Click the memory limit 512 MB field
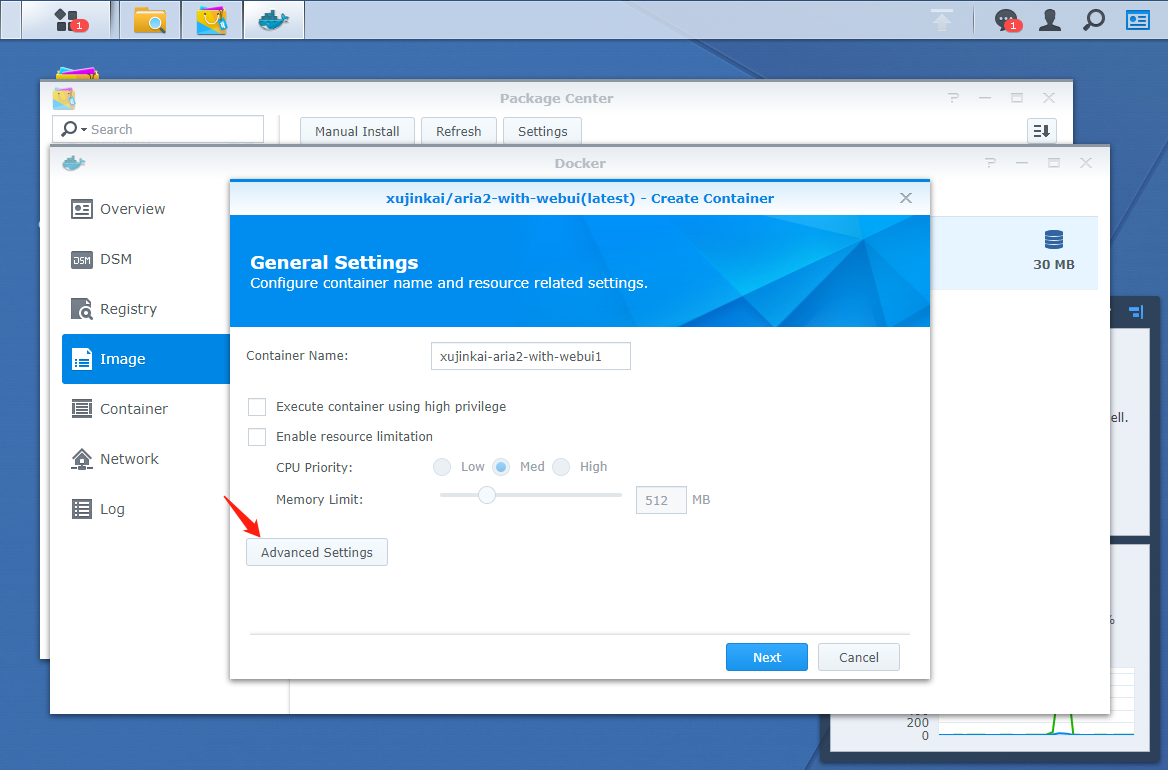Image resolution: width=1168 pixels, height=770 pixels. pos(661,500)
